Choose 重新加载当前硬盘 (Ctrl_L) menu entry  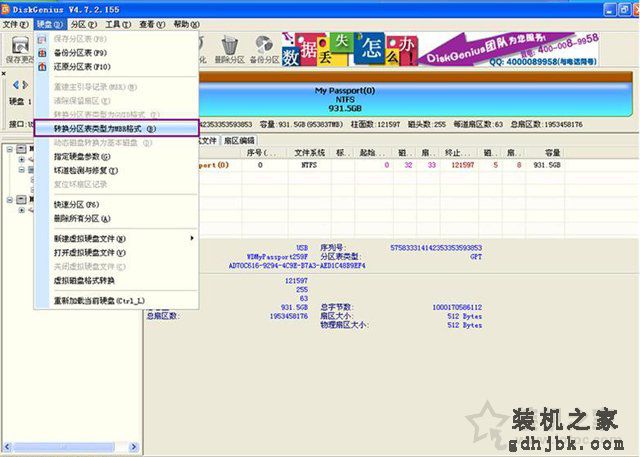click(x=116, y=301)
